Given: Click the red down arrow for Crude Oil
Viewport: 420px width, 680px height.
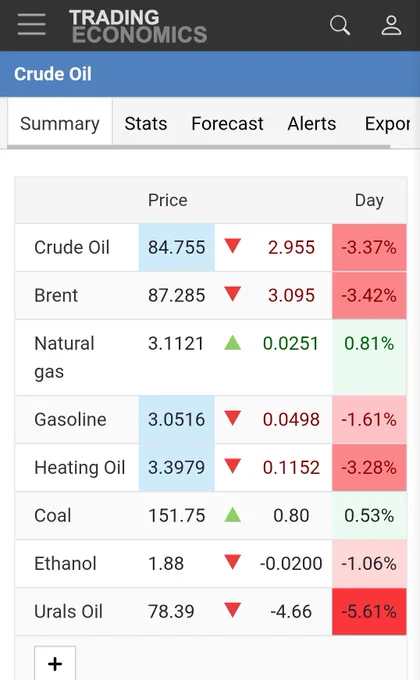Looking at the screenshot, I should click(233, 246).
